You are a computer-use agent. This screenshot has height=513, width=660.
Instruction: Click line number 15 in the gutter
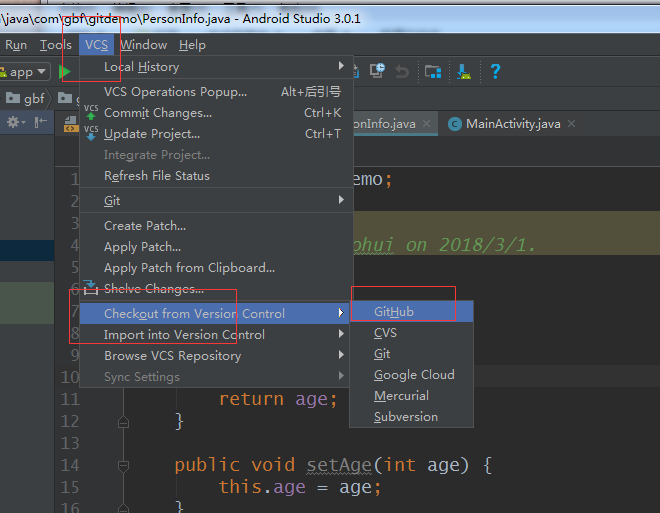70,487
